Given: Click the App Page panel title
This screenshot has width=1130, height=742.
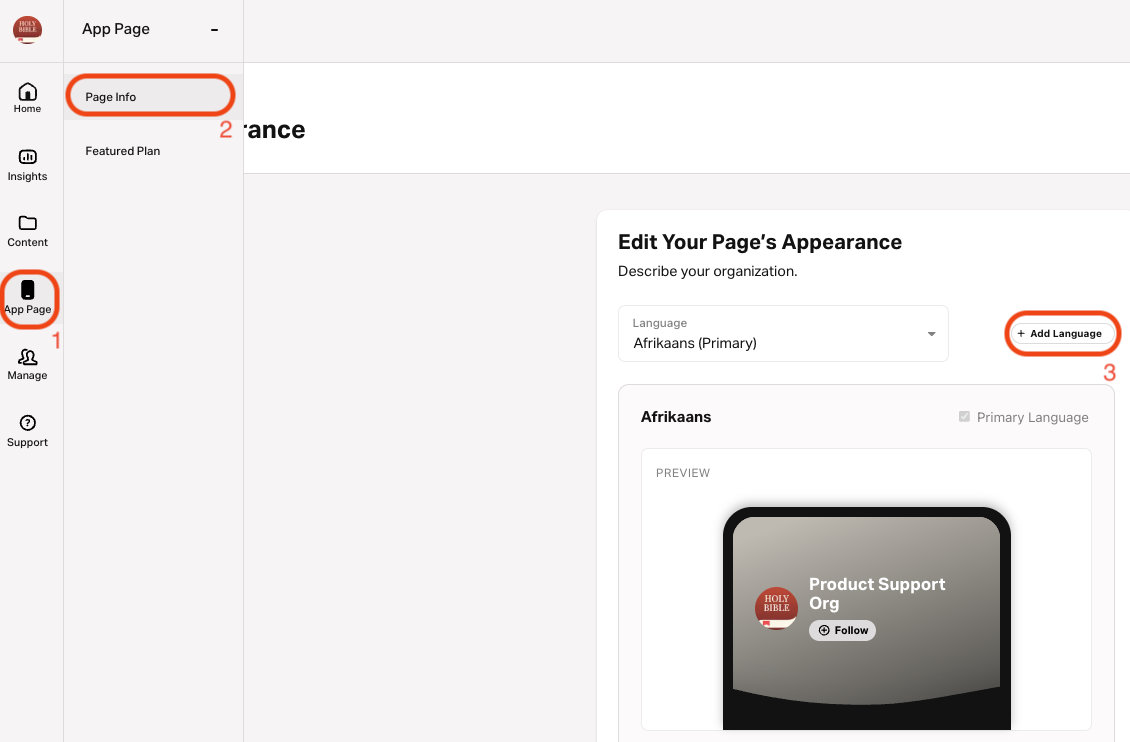Looking at the screenshot, I should tap(116, 30).
